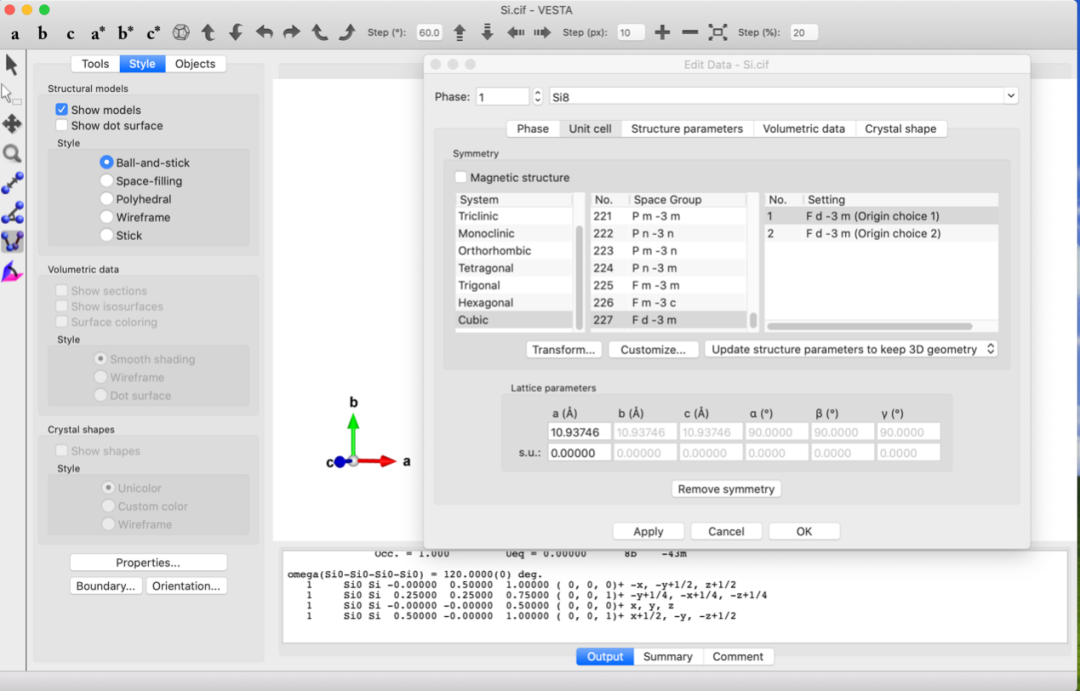Open the Properties... dialog
Viewport: 1080px width, 691px height.
[x=148, y=562]
